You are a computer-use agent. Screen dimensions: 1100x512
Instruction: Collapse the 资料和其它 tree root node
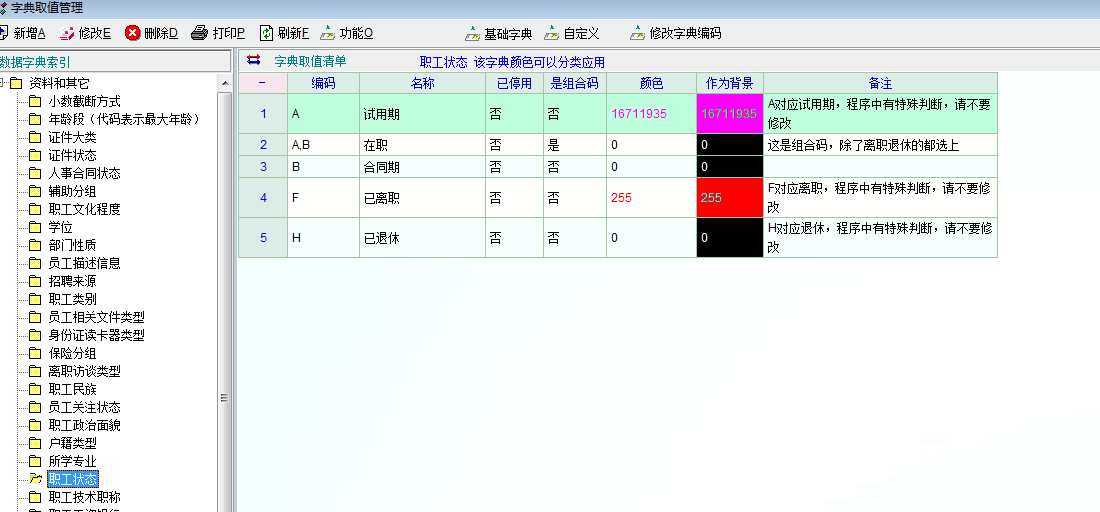(x=3, y=83)
